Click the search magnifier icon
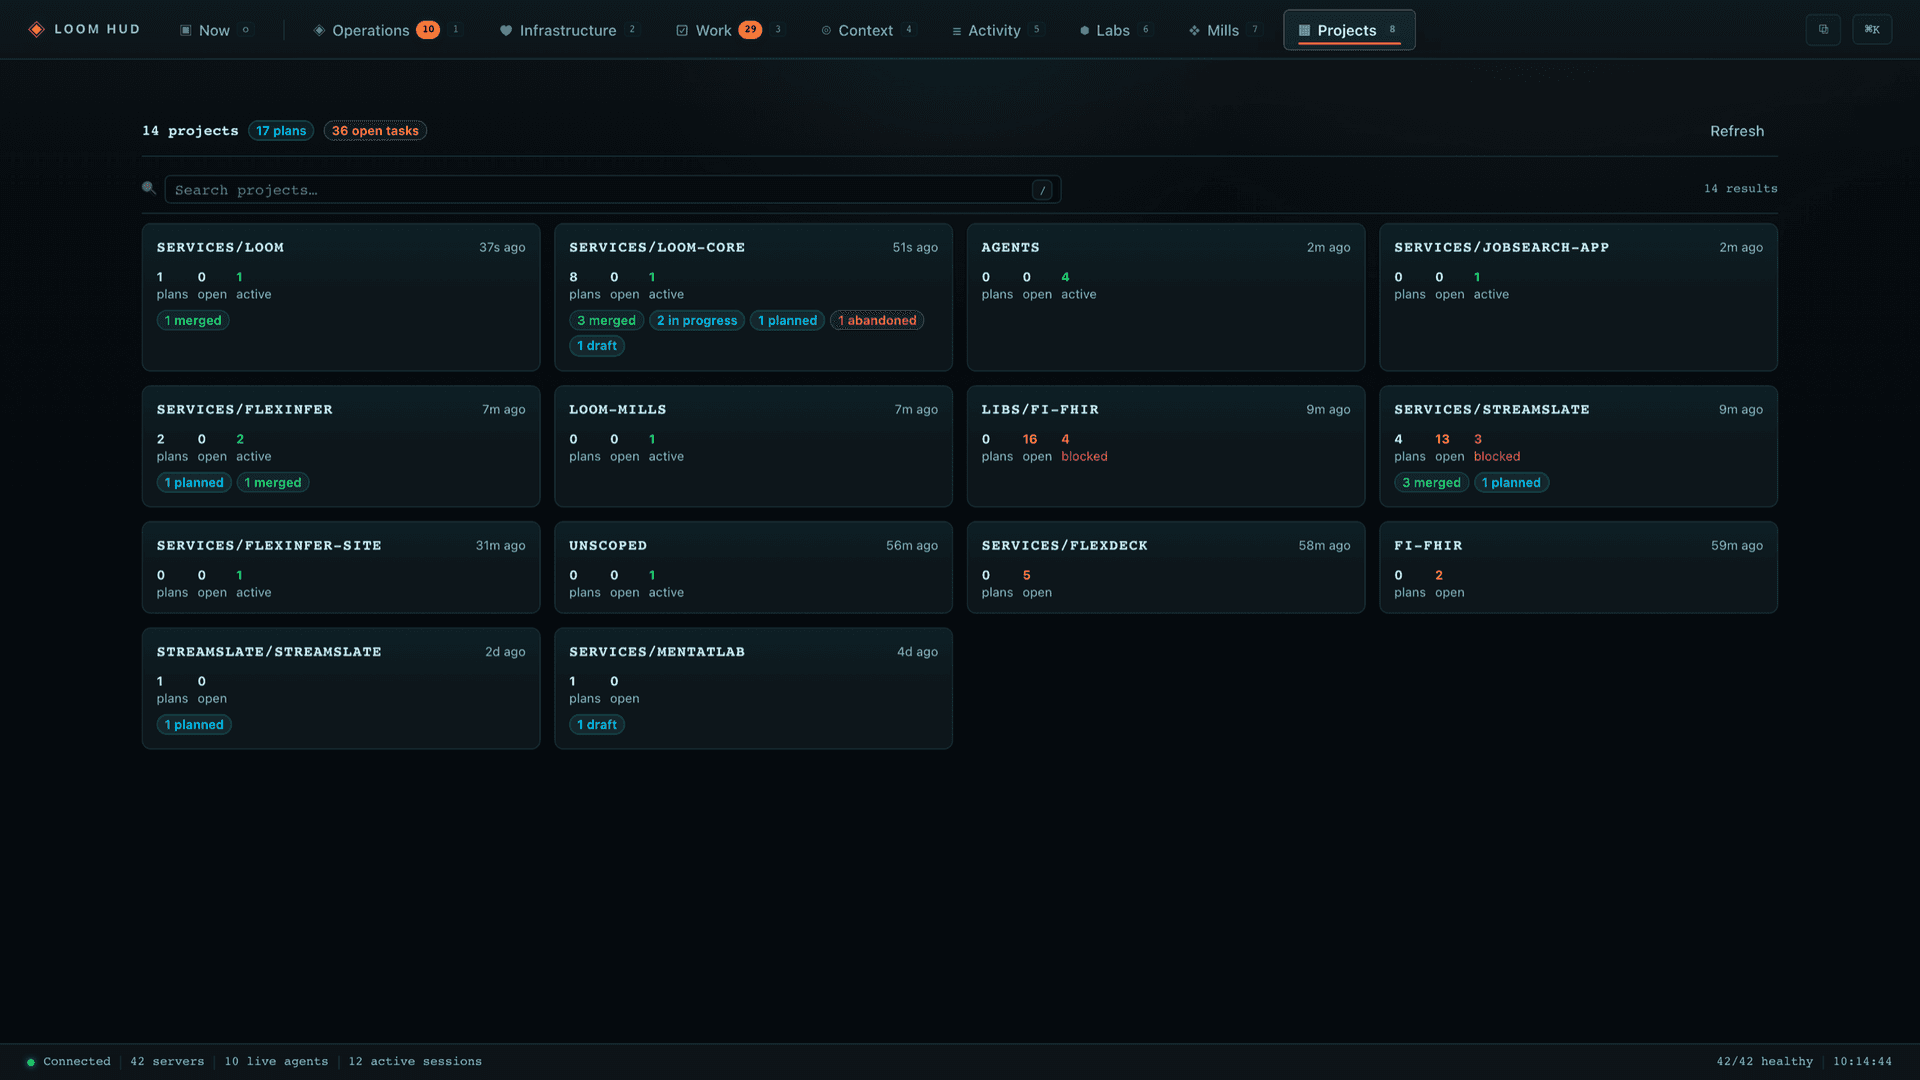 [149, 188]
